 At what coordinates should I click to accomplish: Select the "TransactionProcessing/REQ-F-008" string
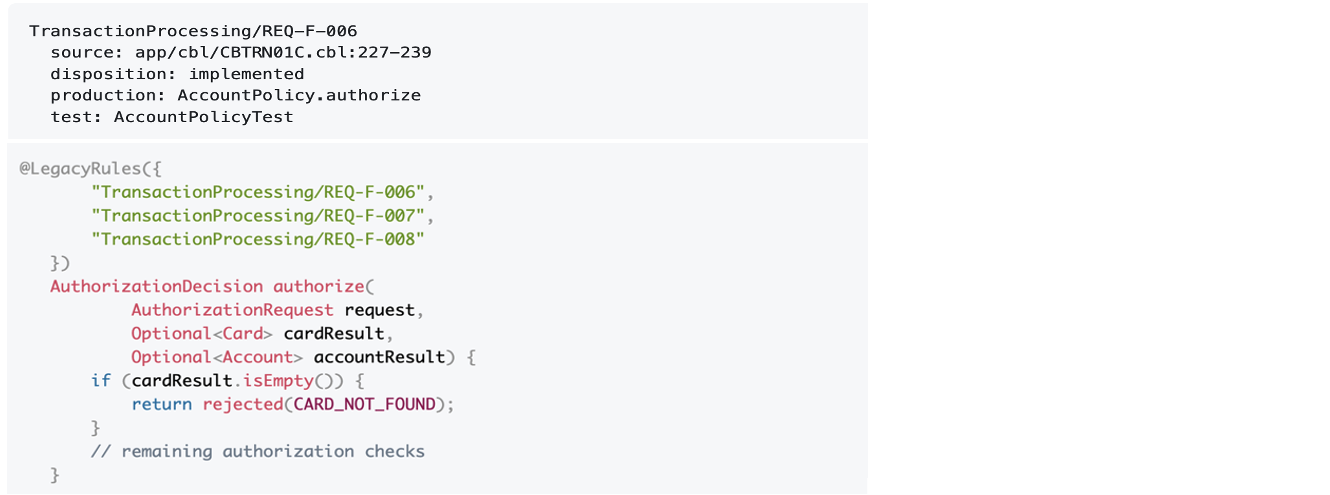(258, 239)
